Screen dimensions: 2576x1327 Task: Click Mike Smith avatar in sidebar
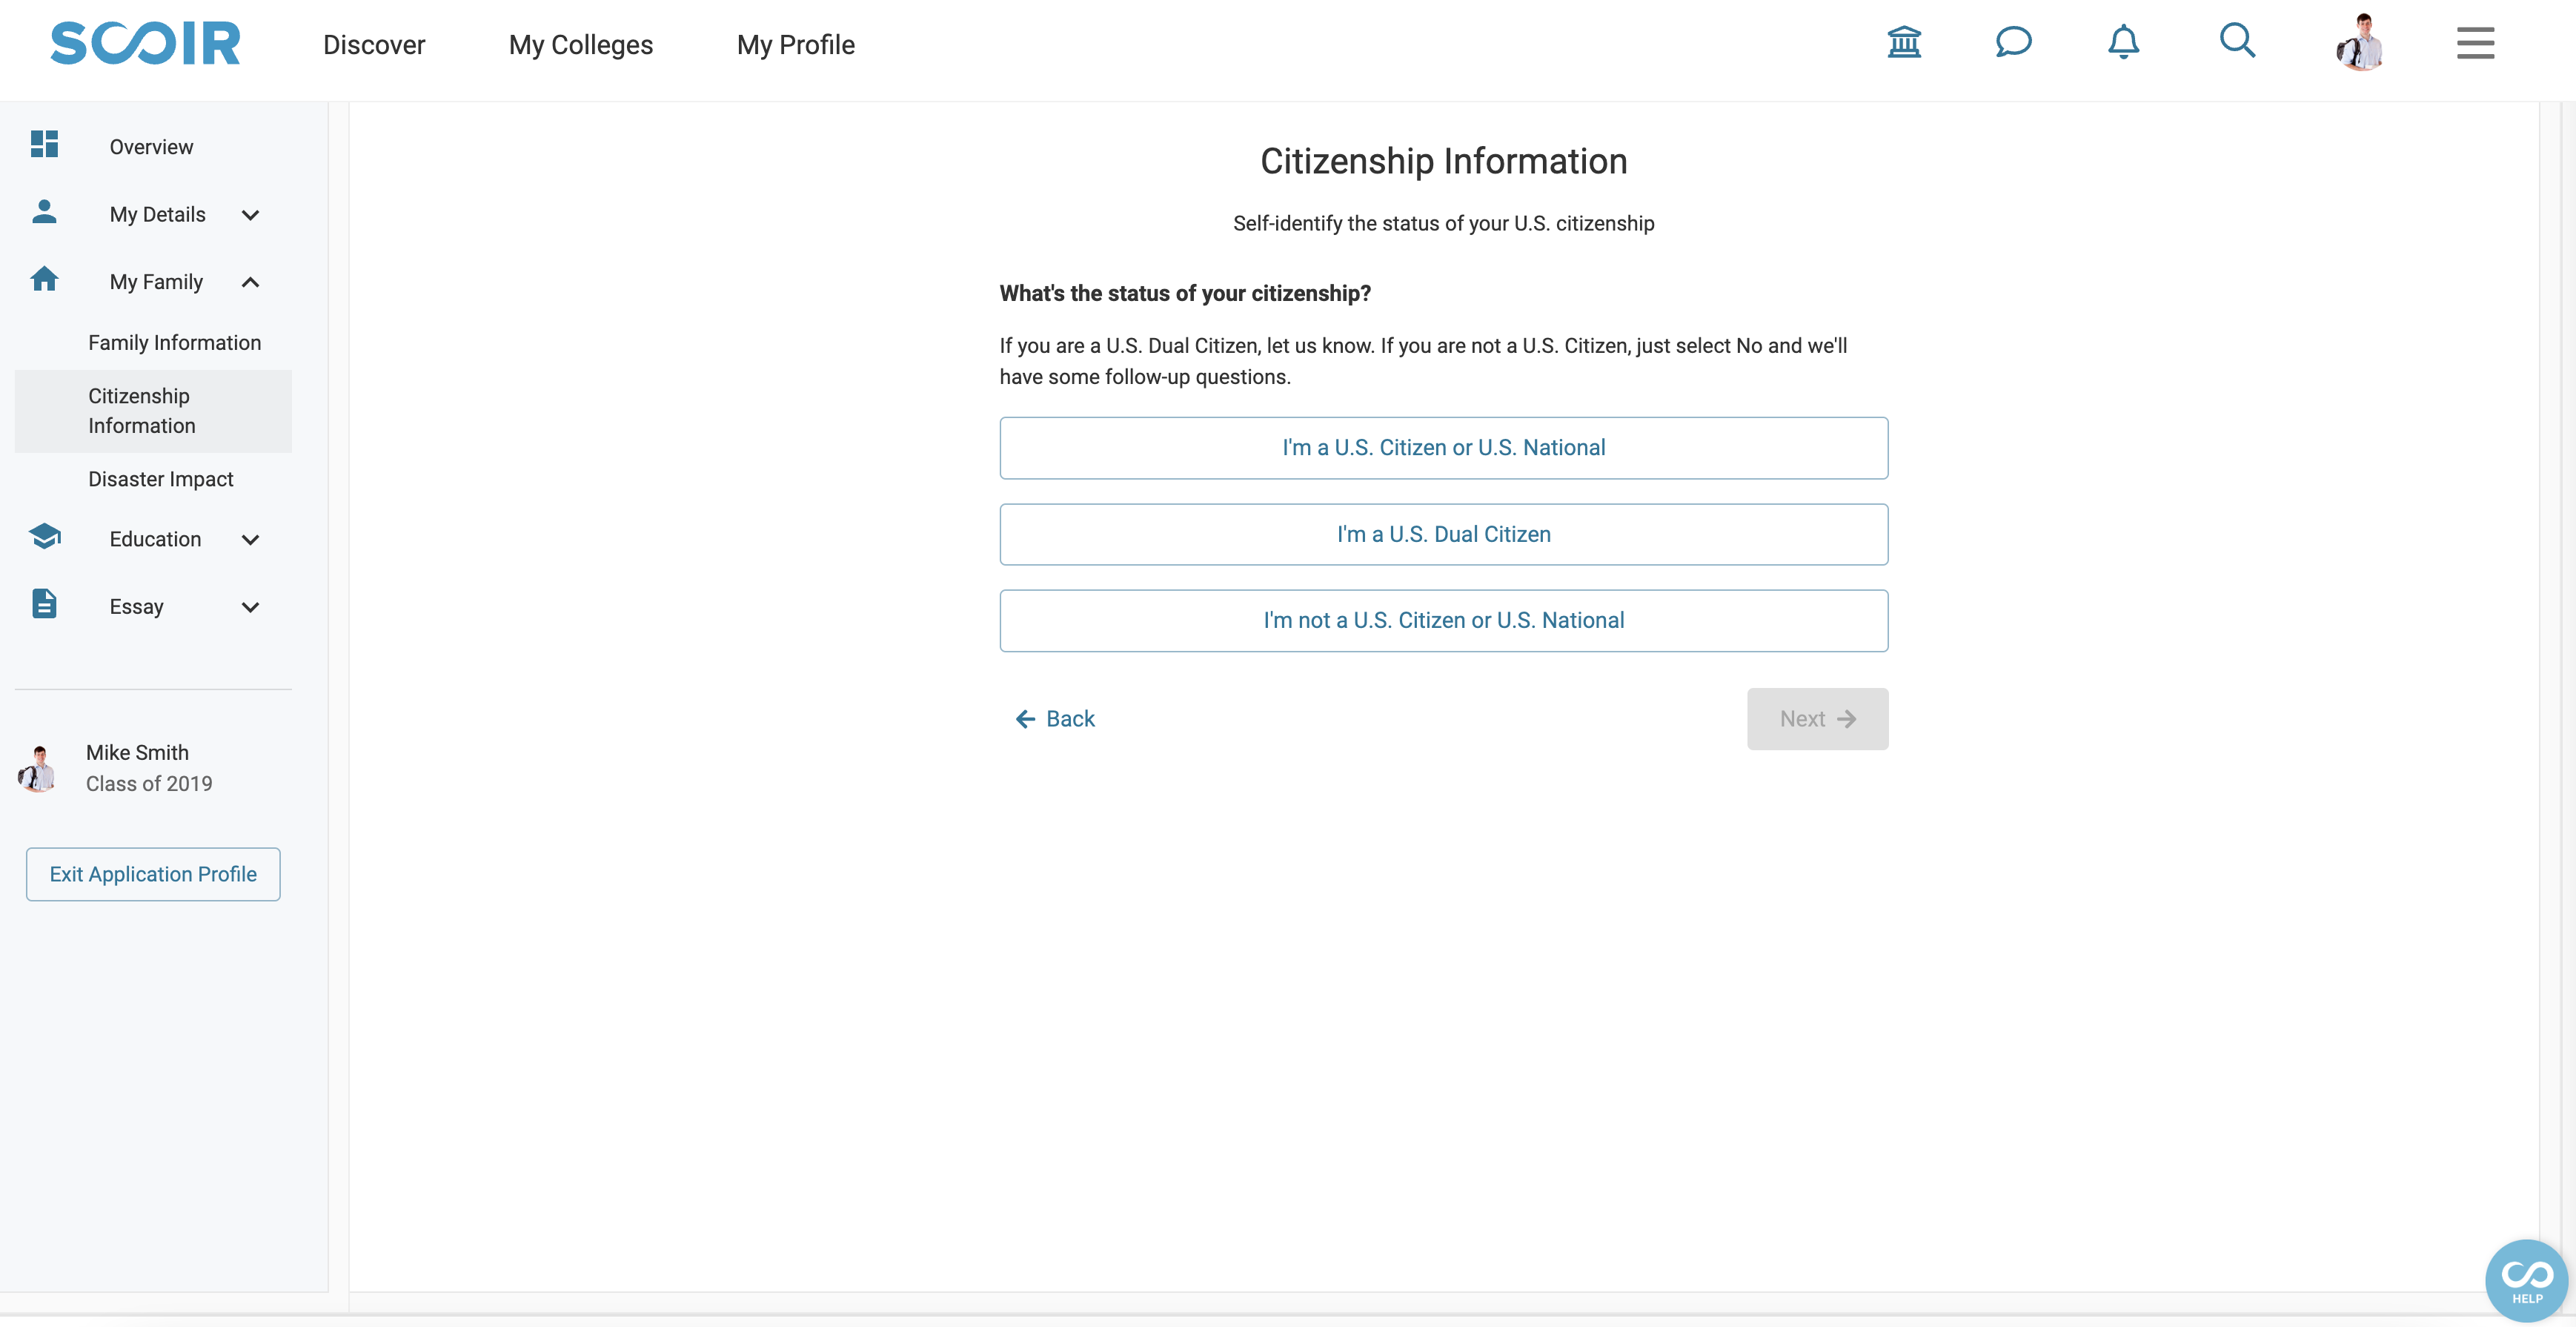pyautogui.click(x=37, y=768)
